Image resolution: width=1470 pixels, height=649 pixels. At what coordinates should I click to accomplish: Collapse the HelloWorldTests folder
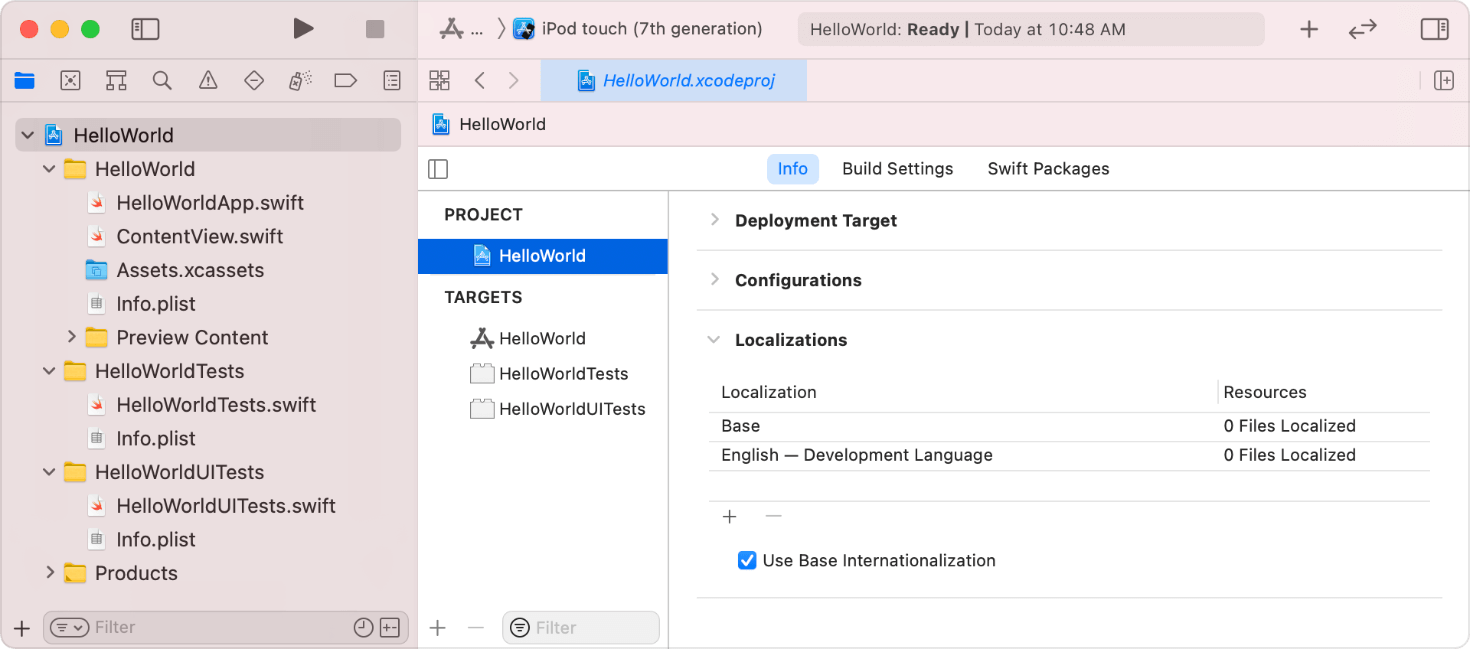49,371
